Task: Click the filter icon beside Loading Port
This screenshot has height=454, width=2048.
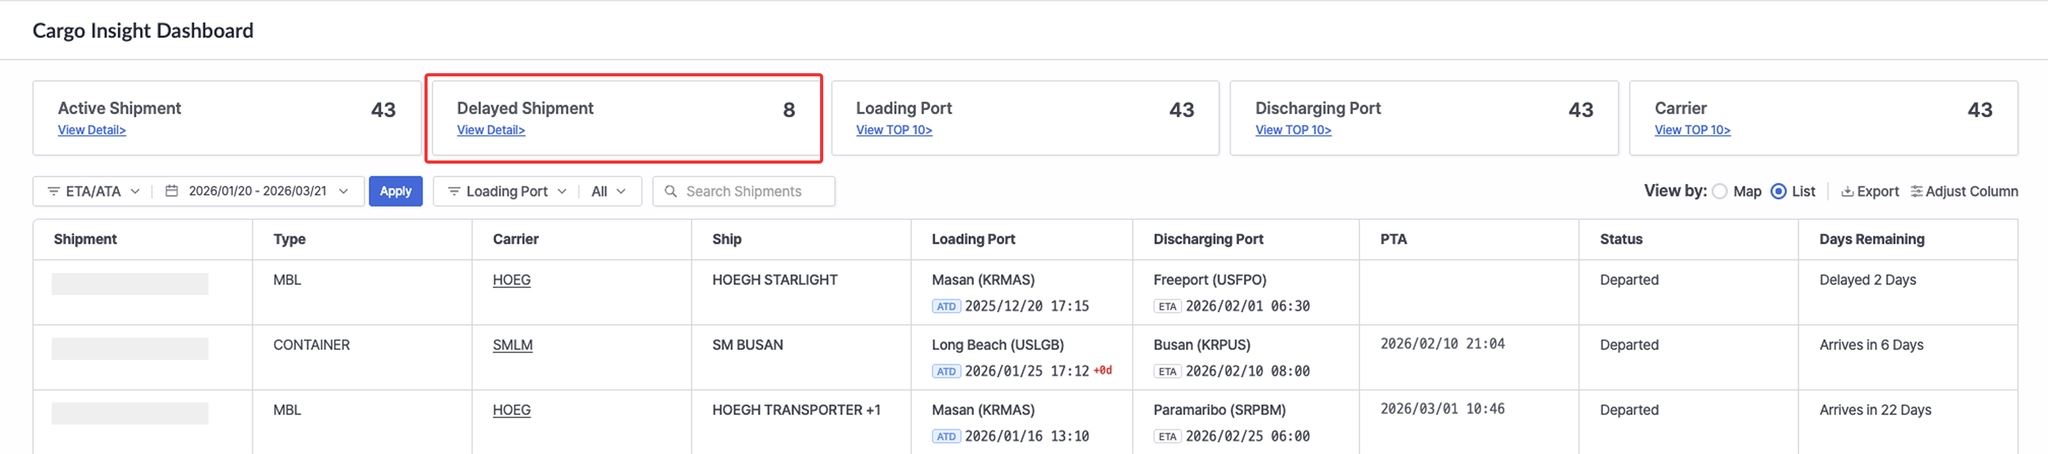Action: [x=453, y=191]
